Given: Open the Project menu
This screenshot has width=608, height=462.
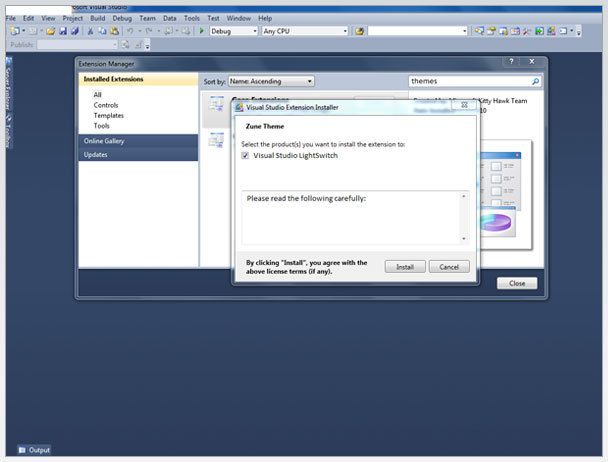Looking at the screenshot, I should click(73, 18).
